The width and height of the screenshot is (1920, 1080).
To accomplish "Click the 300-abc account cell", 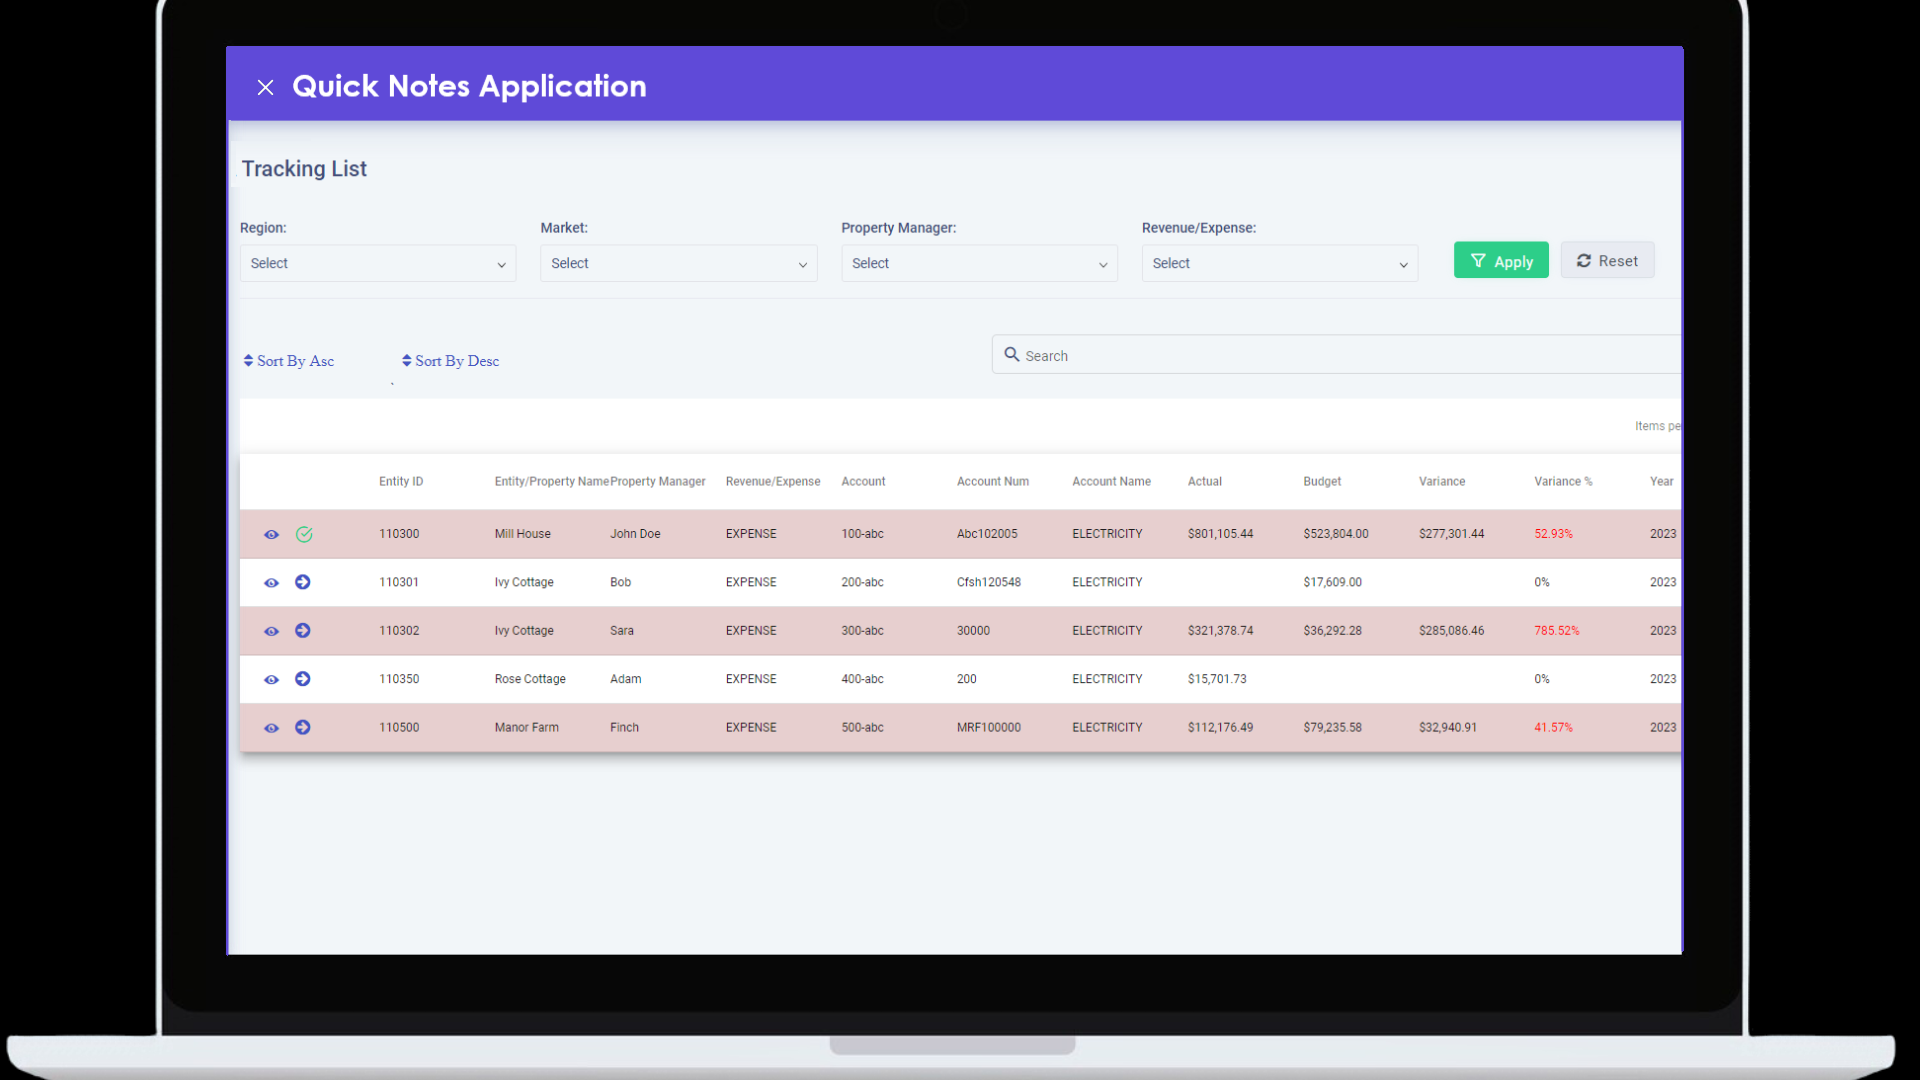I will (x=862, y=631).
